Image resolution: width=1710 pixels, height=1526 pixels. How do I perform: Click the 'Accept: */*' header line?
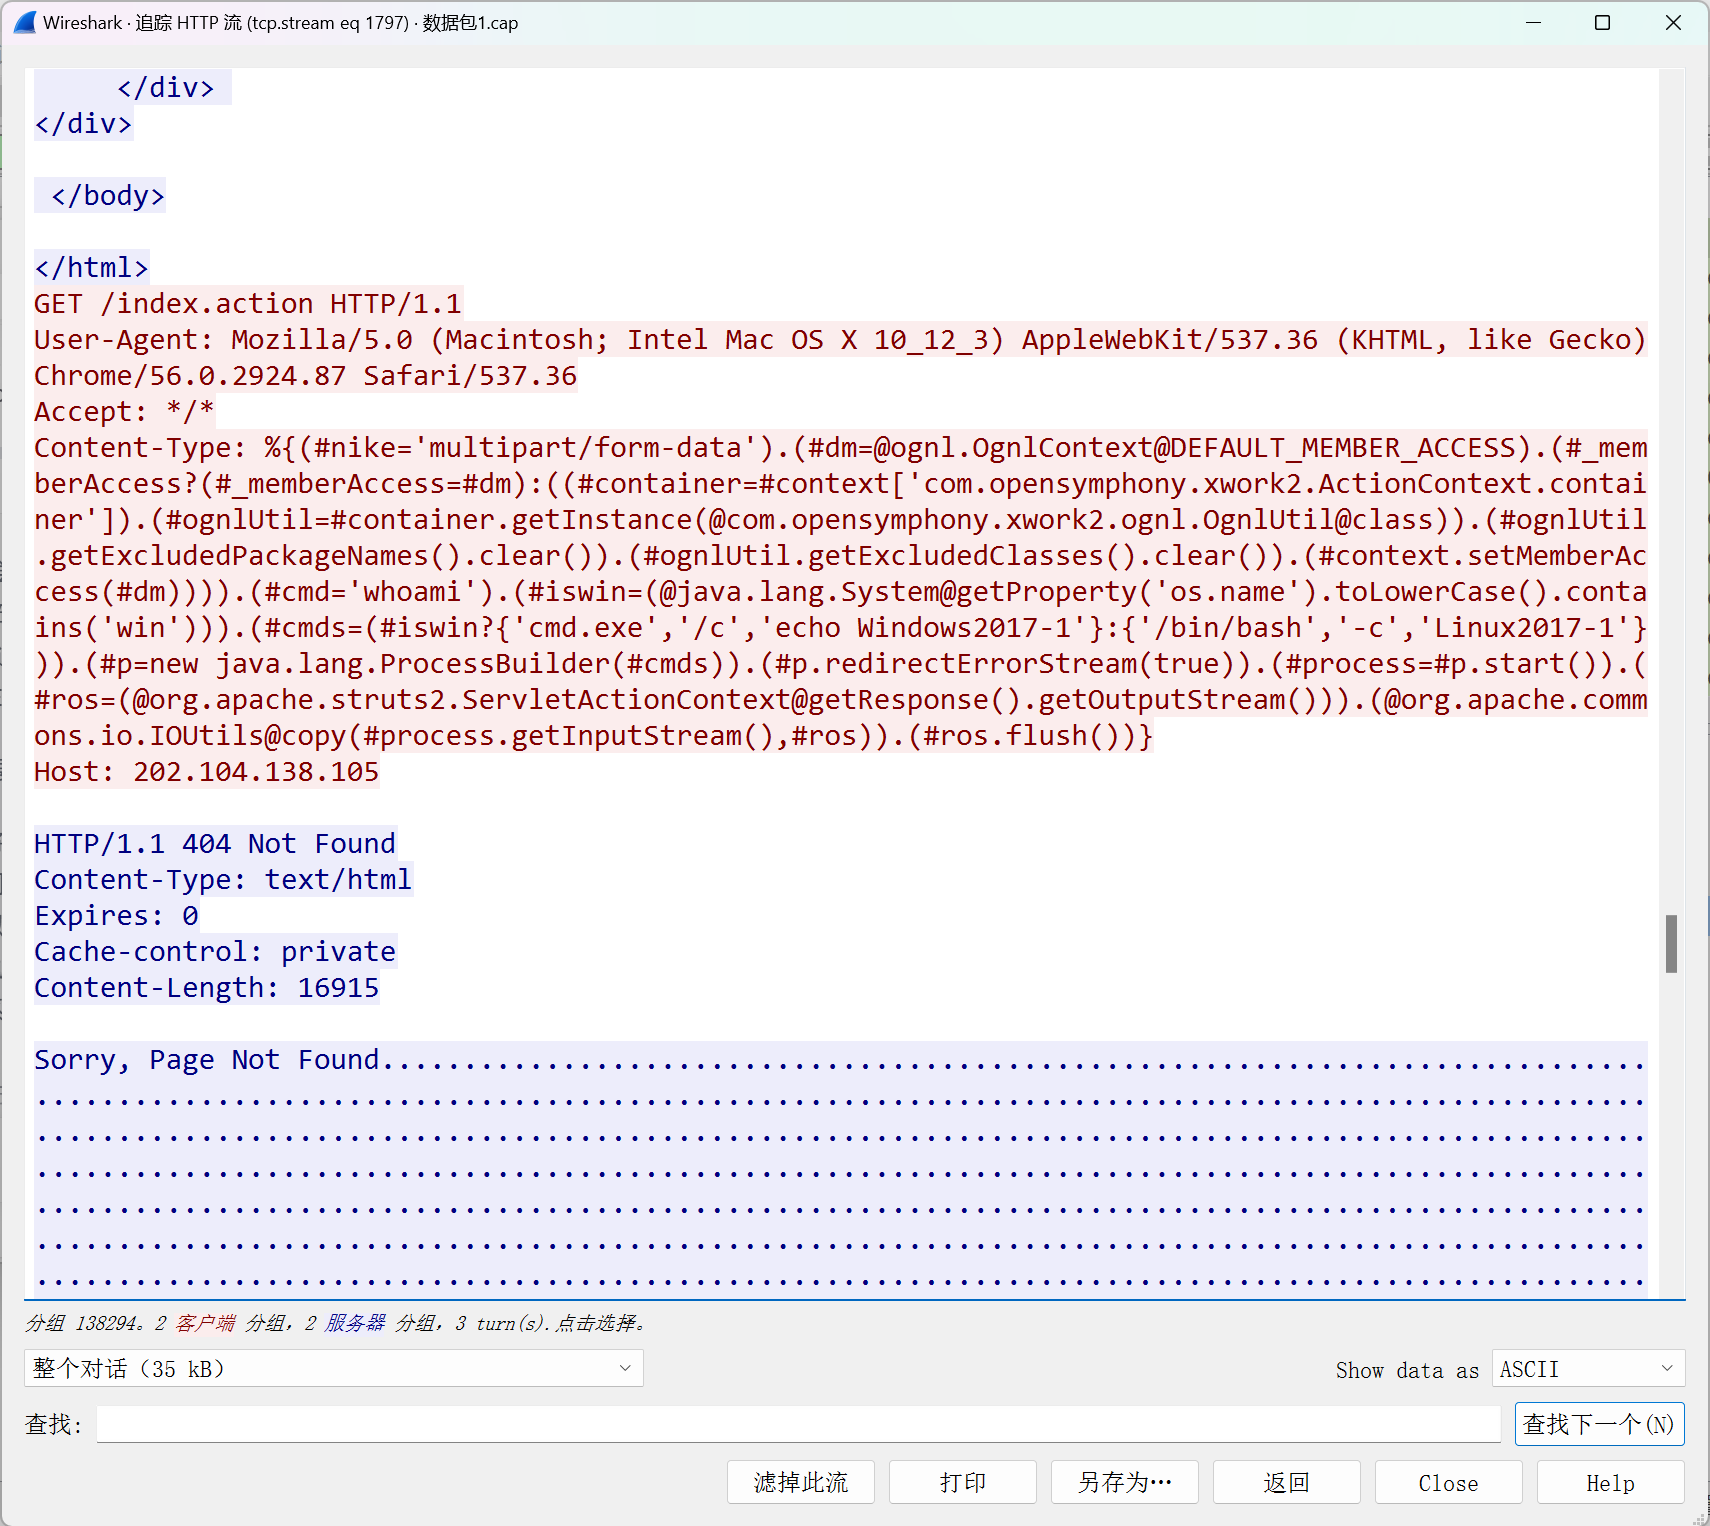[x=124, y=412]
